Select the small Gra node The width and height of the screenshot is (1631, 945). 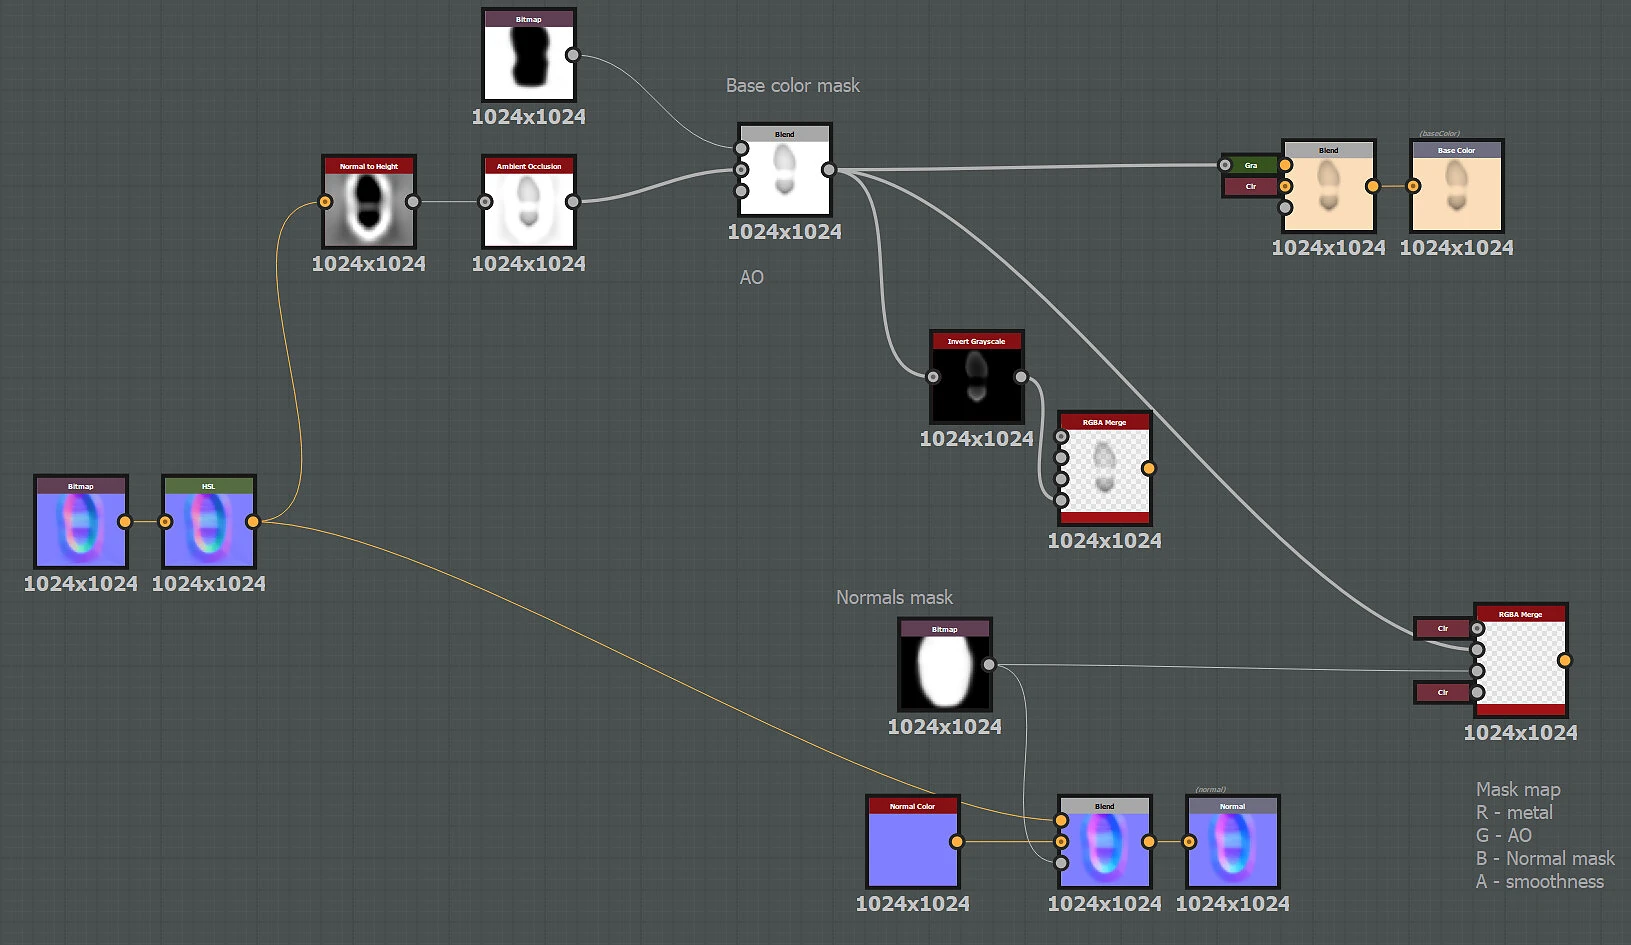pyautogui.click(x=1251, y=165)
